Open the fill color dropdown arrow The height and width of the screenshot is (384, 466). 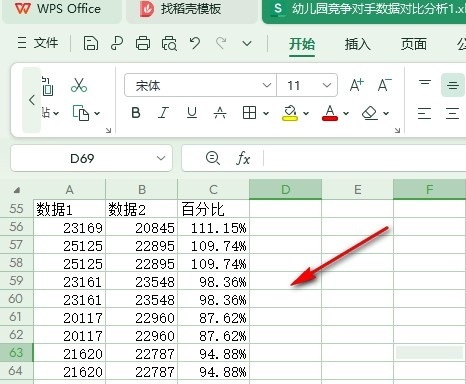pos(306,113)
